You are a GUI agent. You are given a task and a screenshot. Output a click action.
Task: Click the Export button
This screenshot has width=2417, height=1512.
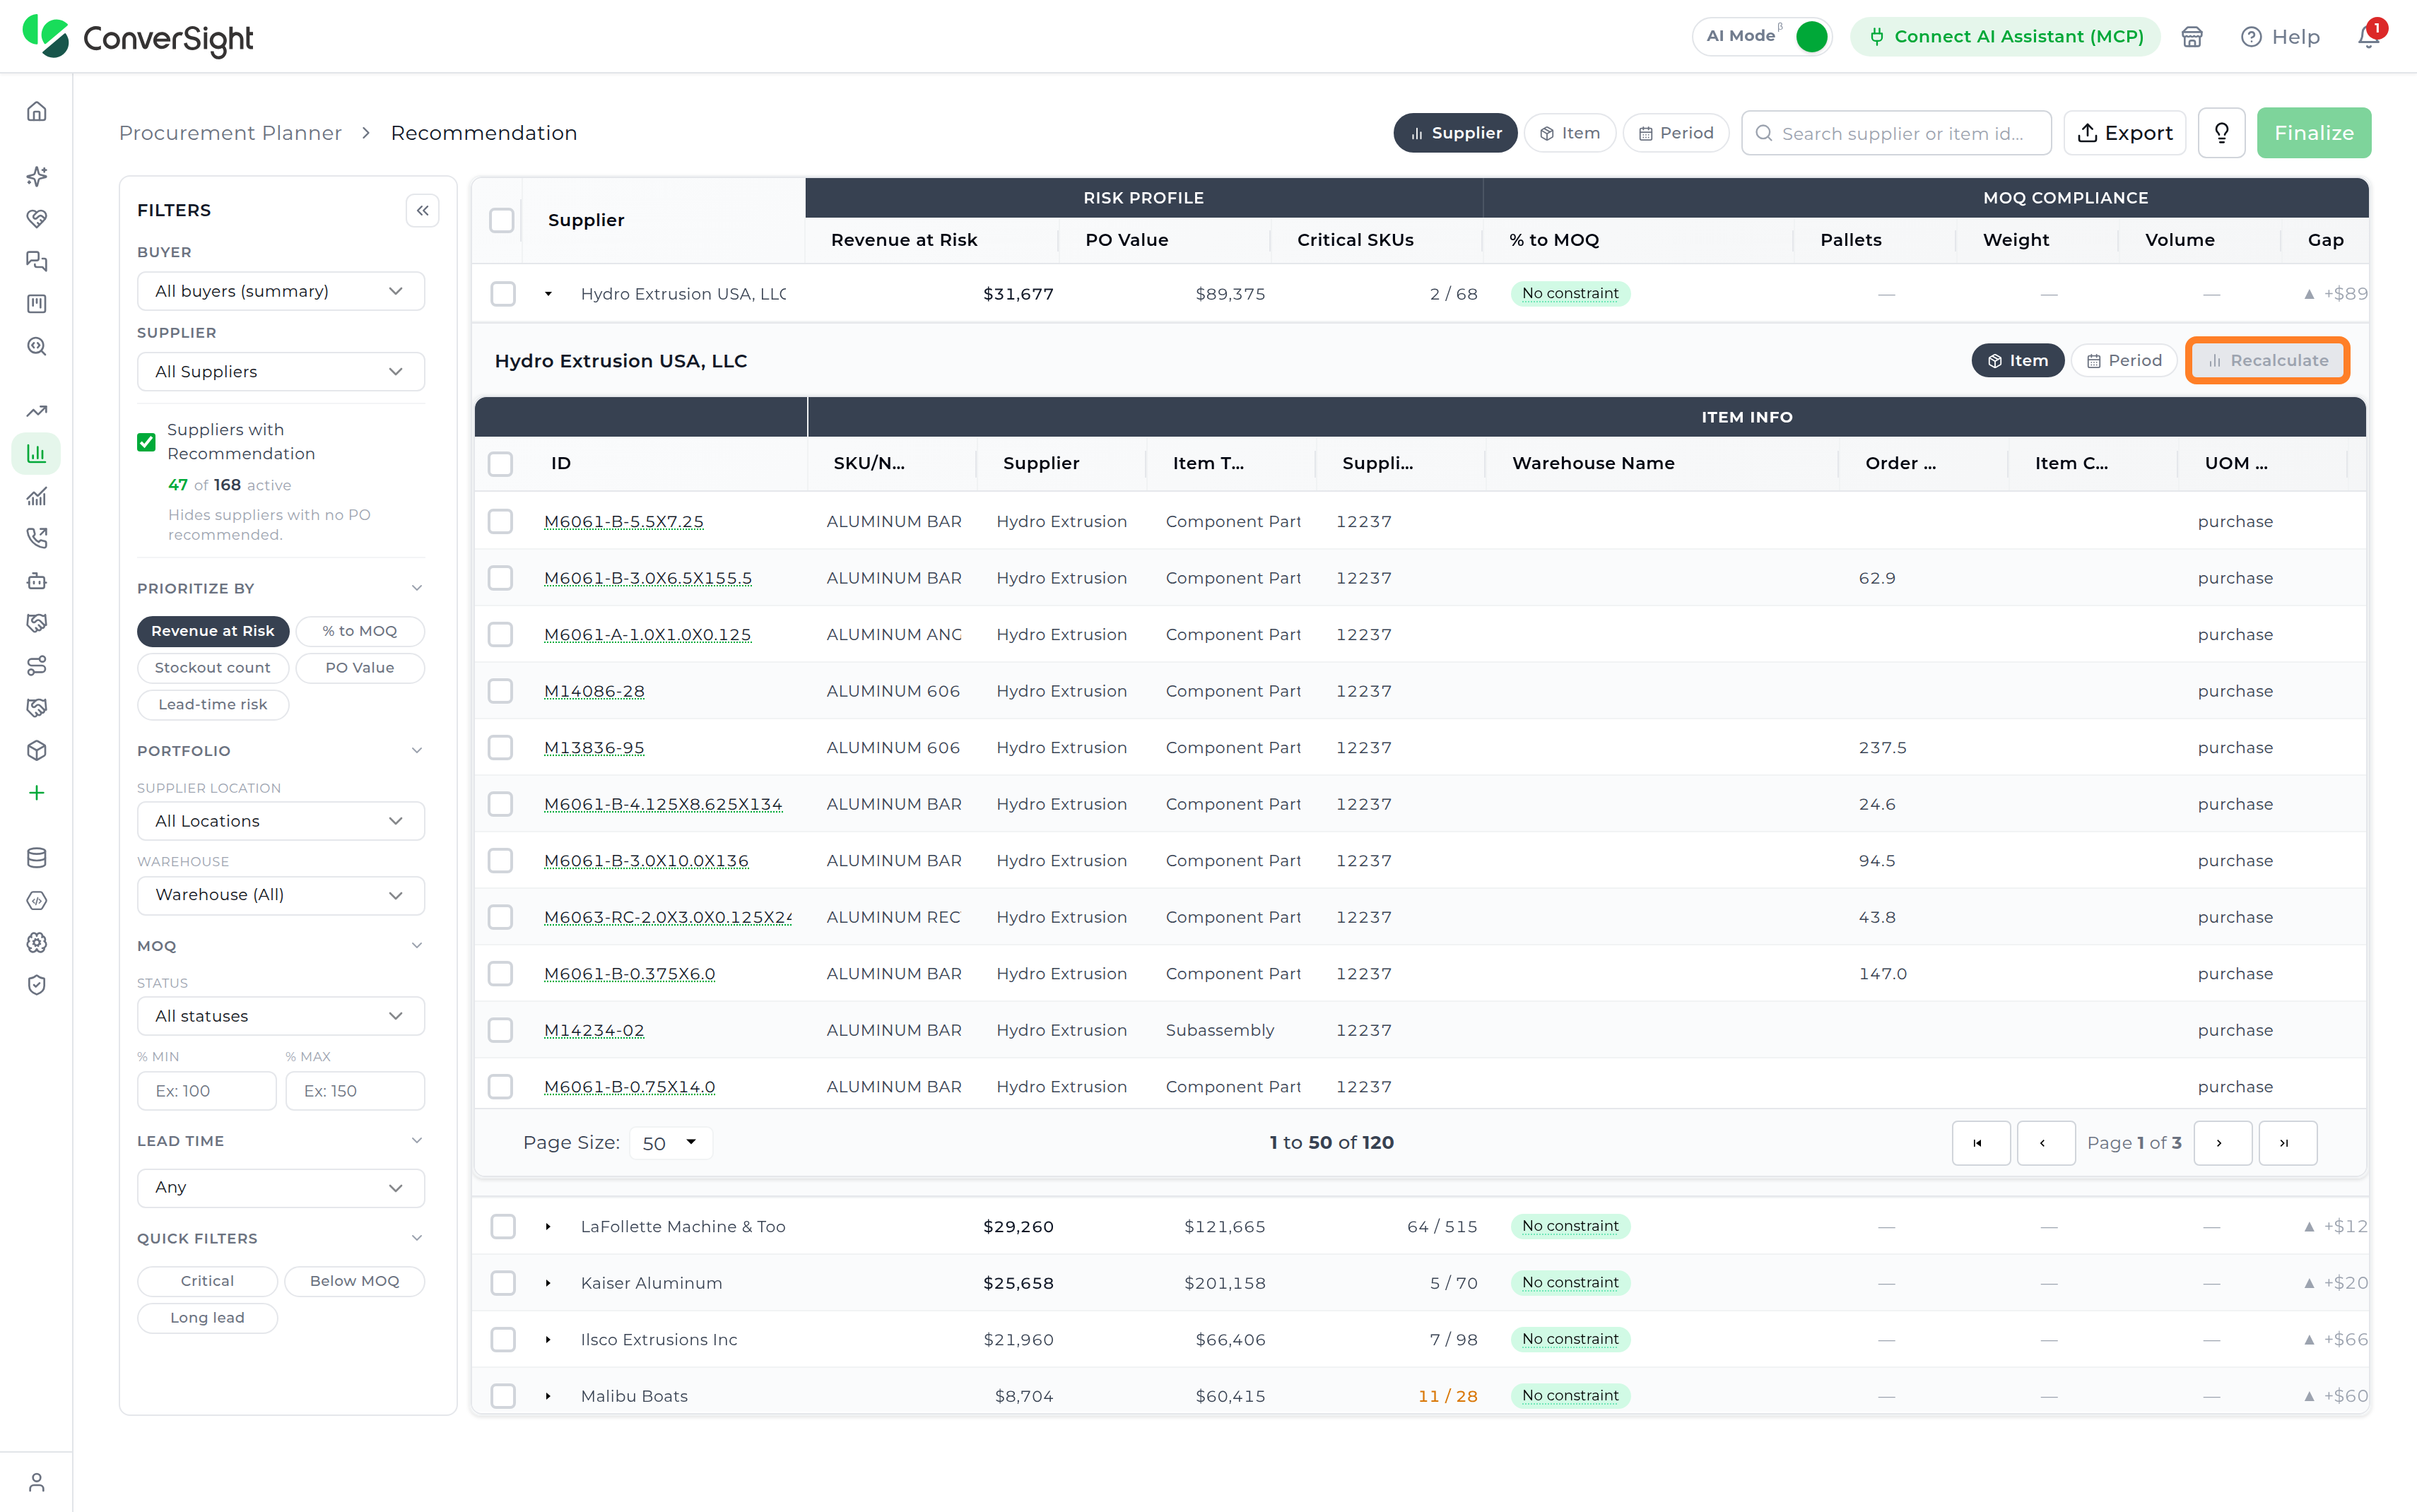[2125, 133]
